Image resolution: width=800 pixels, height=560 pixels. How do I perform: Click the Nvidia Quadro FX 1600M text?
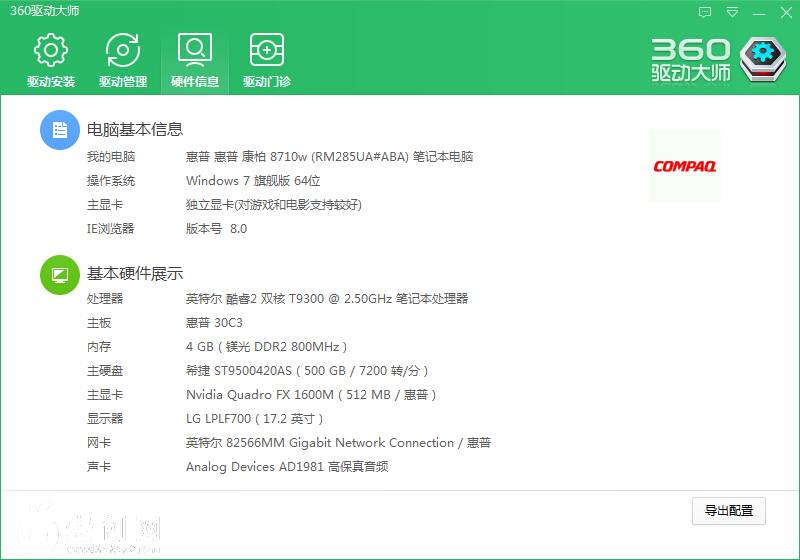[311, 395]
